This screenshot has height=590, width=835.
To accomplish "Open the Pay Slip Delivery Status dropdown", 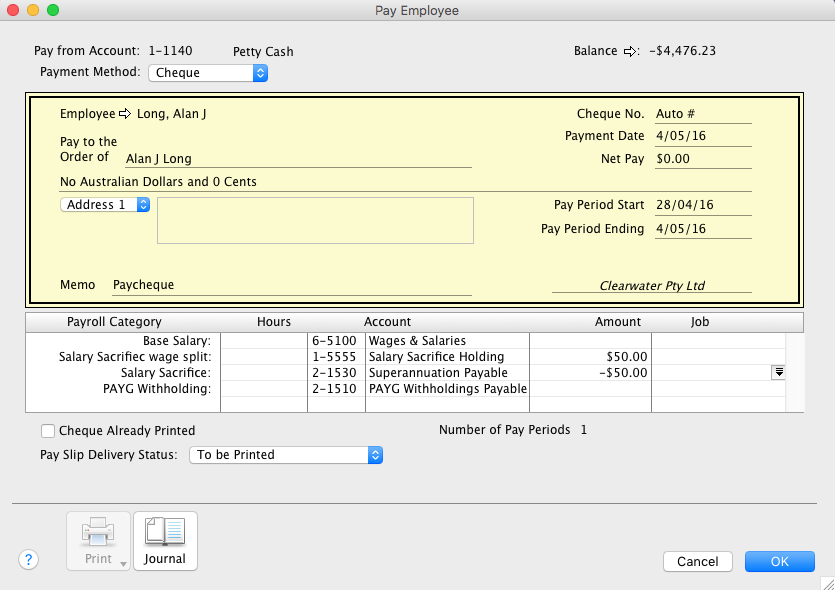I will tap(286, 455).
